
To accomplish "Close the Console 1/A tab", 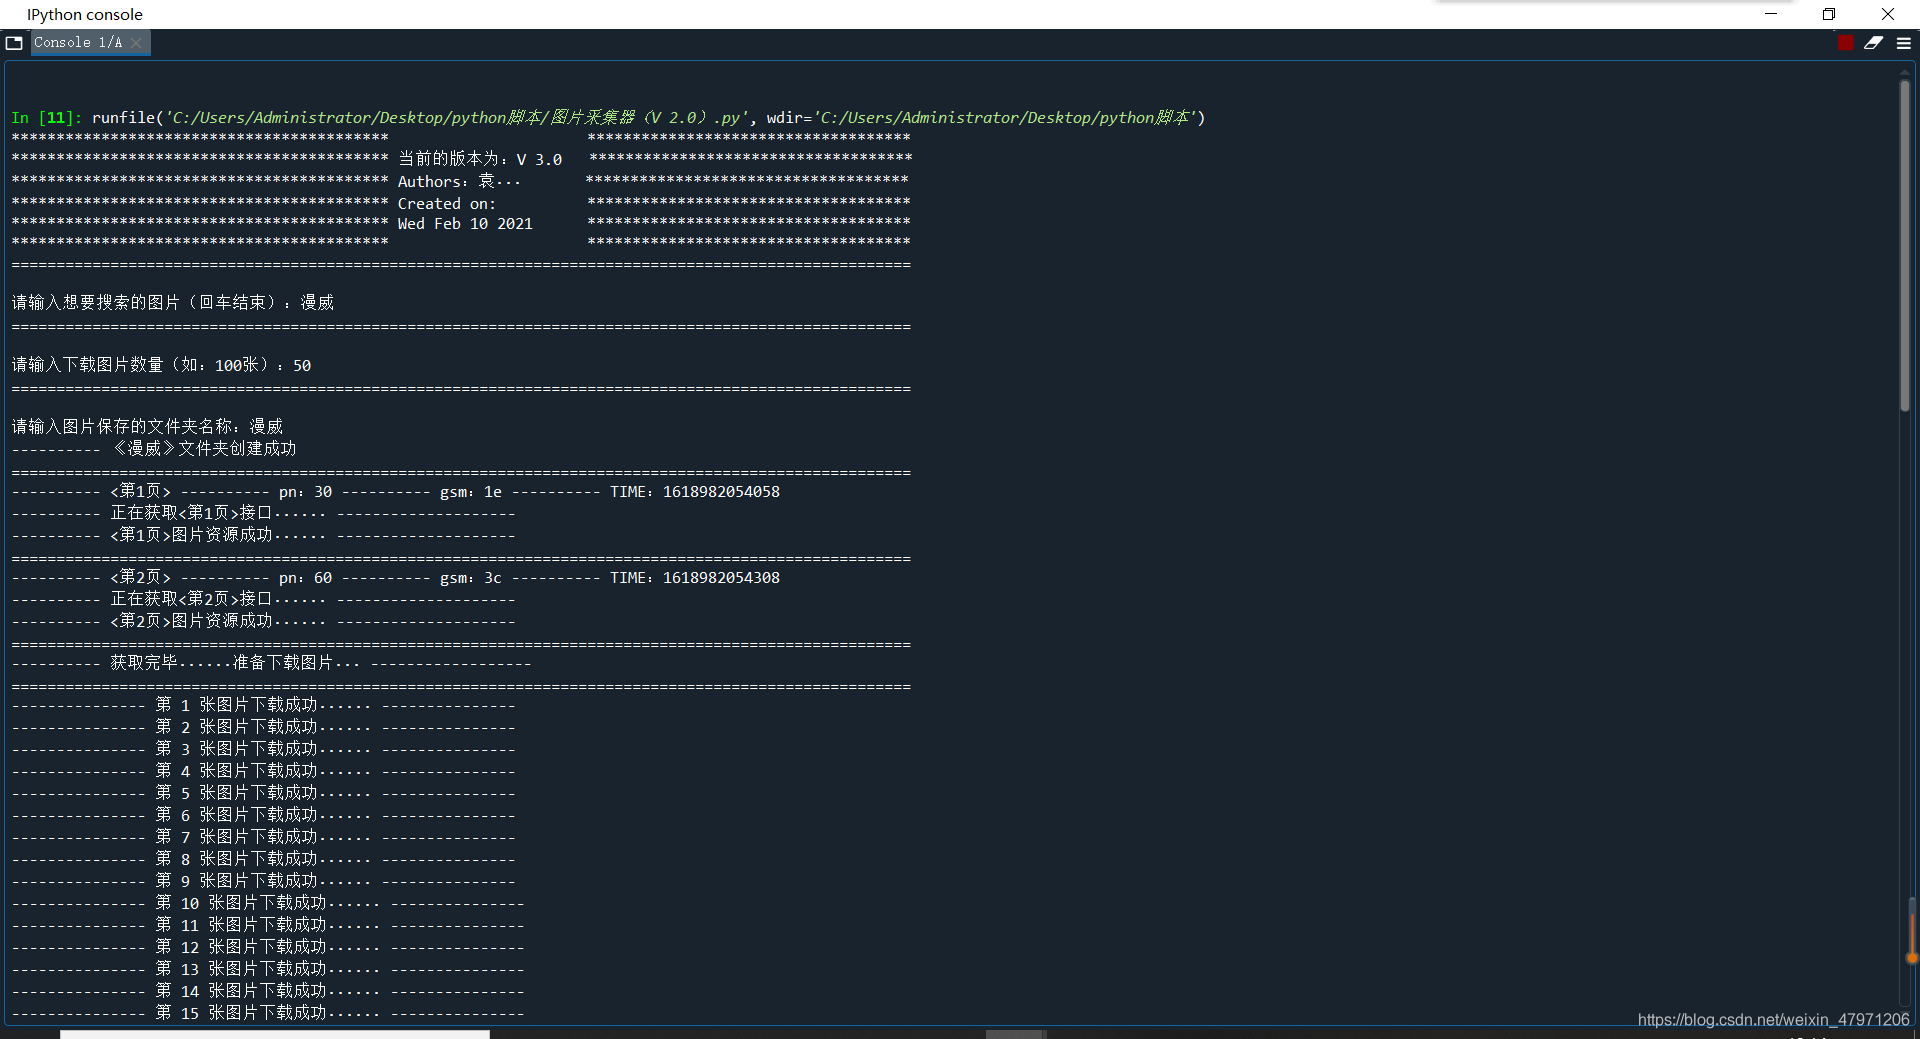I will click(136, 43).
